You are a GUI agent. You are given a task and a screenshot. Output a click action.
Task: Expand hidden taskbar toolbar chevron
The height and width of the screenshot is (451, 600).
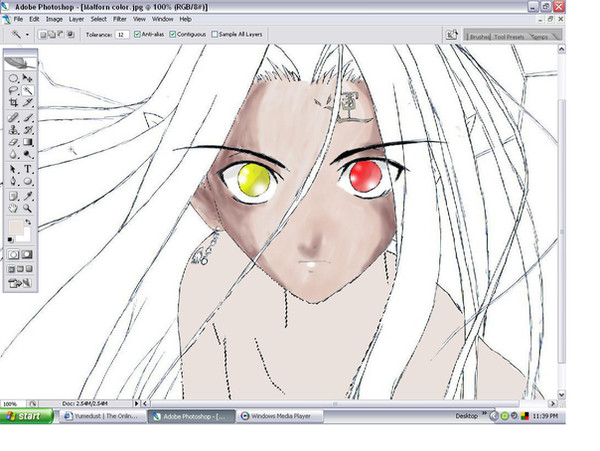484,413
